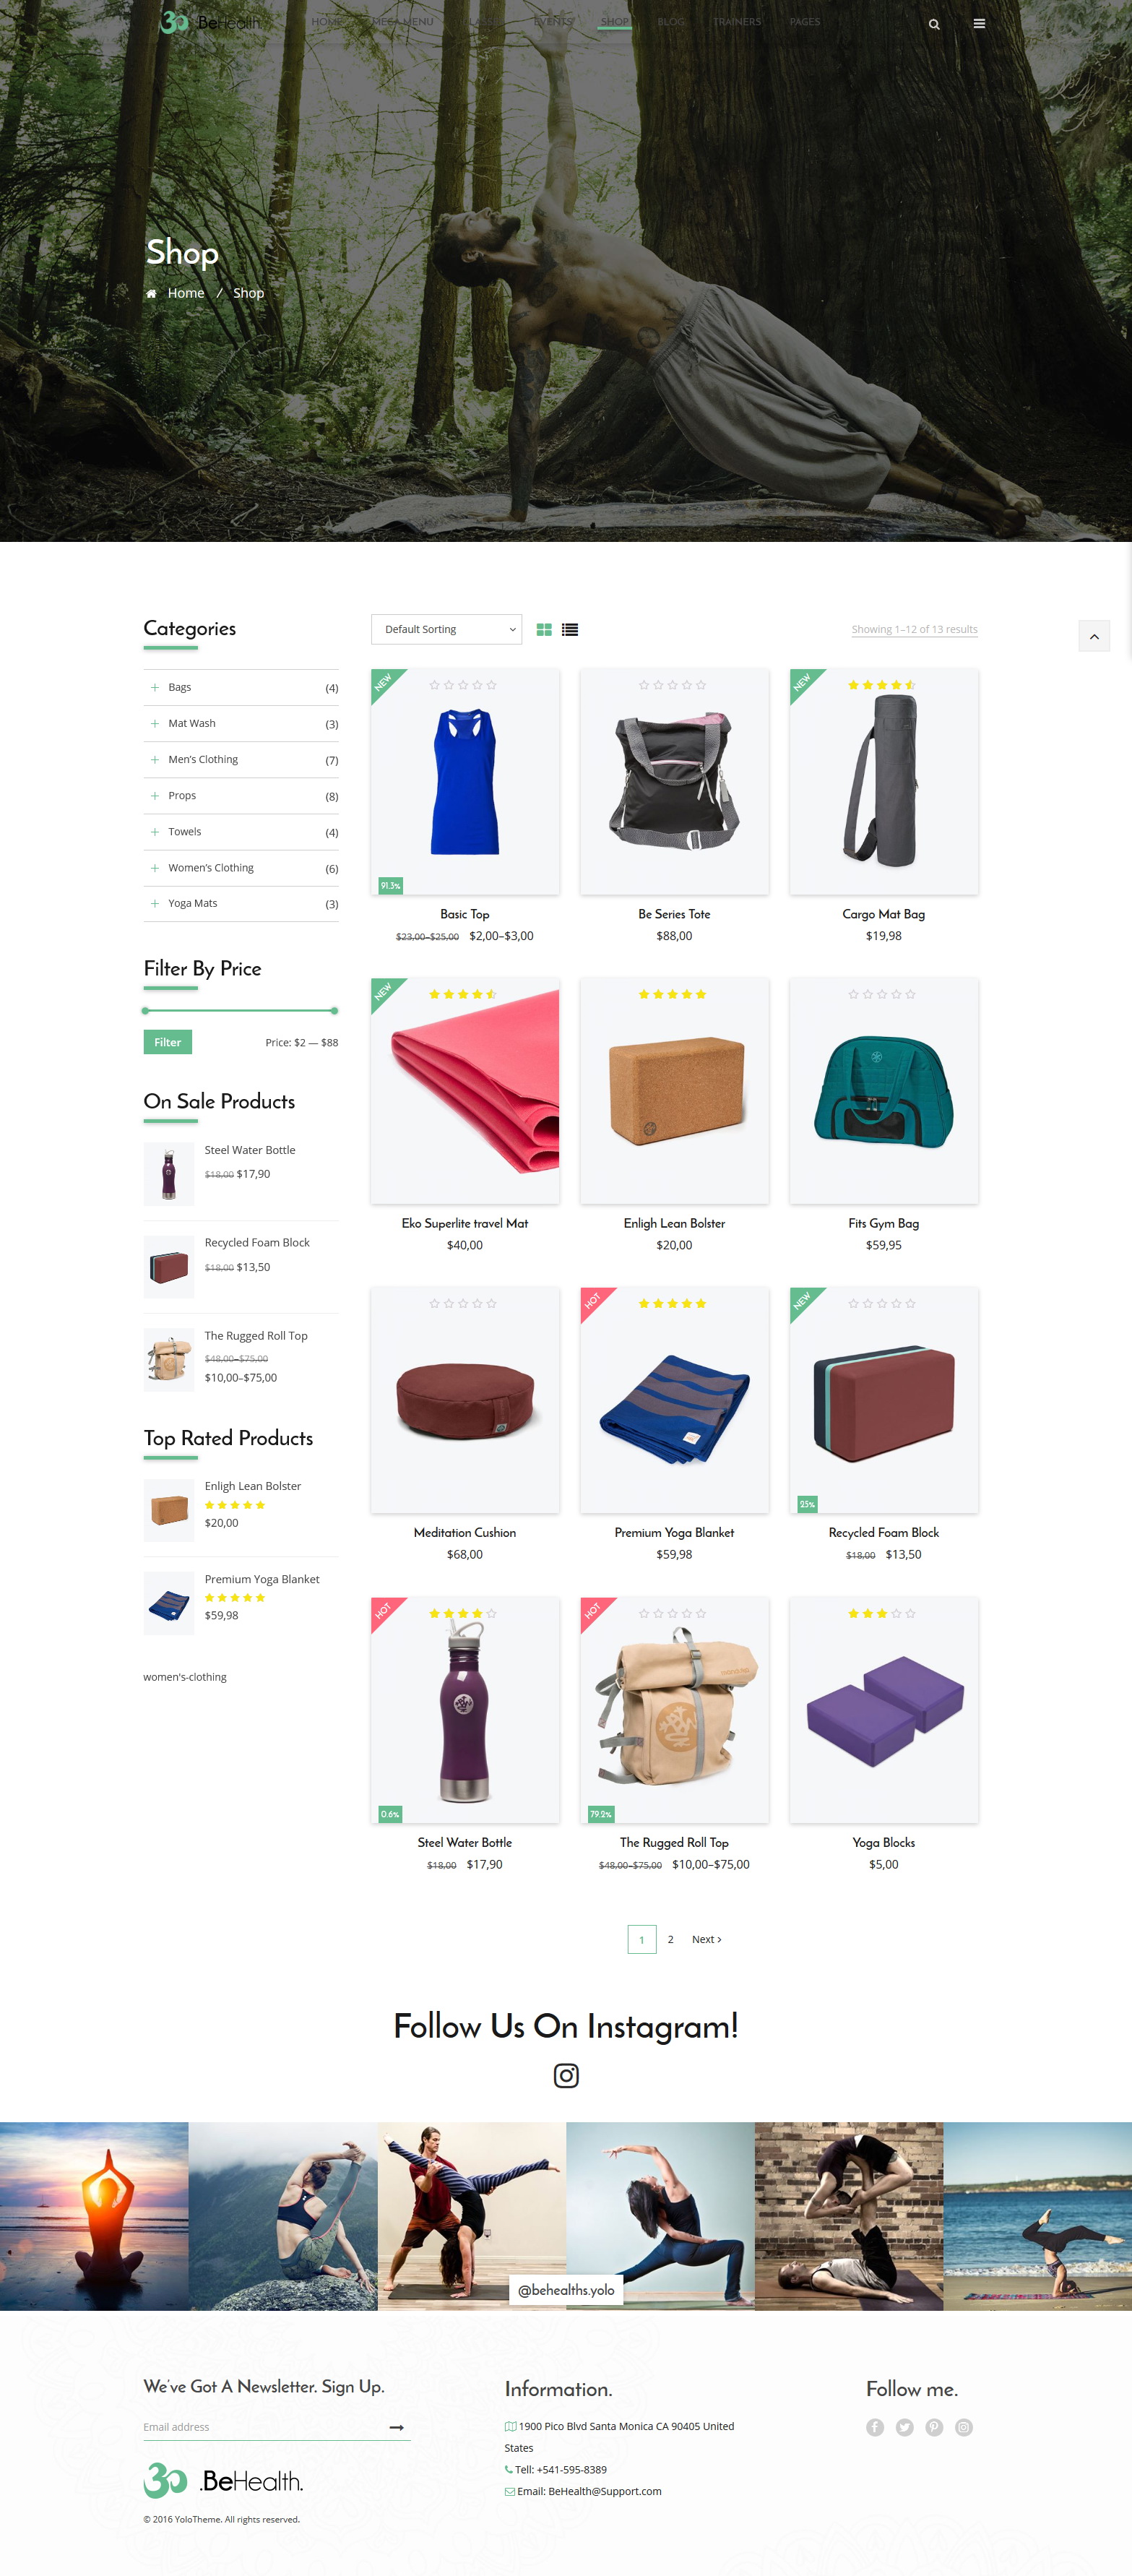Go to Next results page
Screen dimensions: 1132x2576
pos(706,1939)
